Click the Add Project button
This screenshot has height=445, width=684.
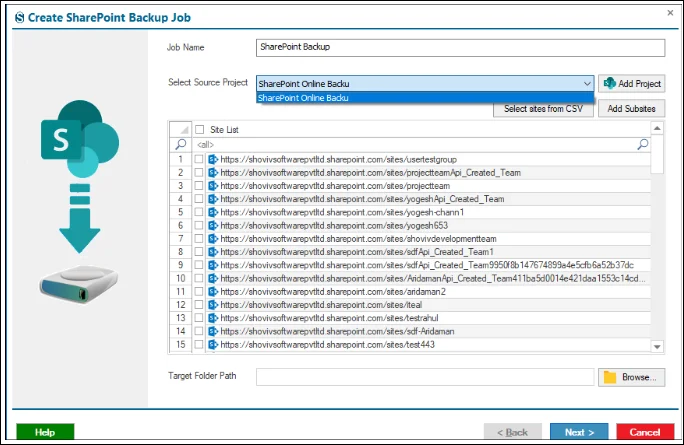click(632, 83)
